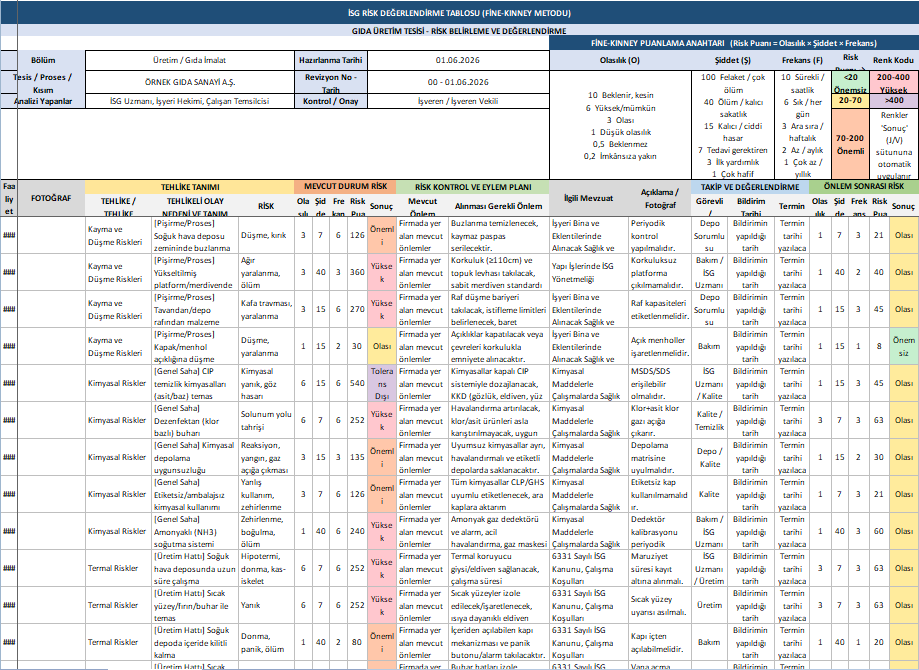919x670 pixels.
Task: Click the 'Kalite / Temizlik' responsible cell
Action: [x=709, y=420]
